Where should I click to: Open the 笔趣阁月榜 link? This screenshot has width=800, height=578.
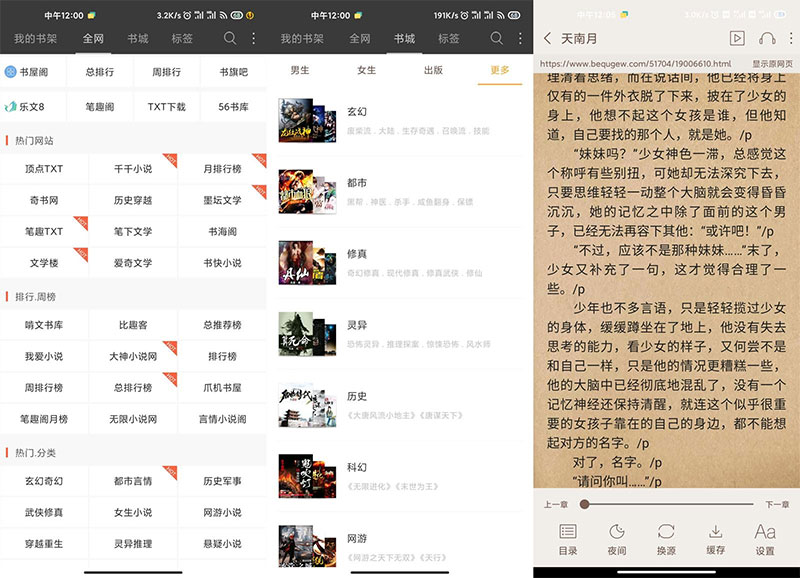[x=44, y=419]
